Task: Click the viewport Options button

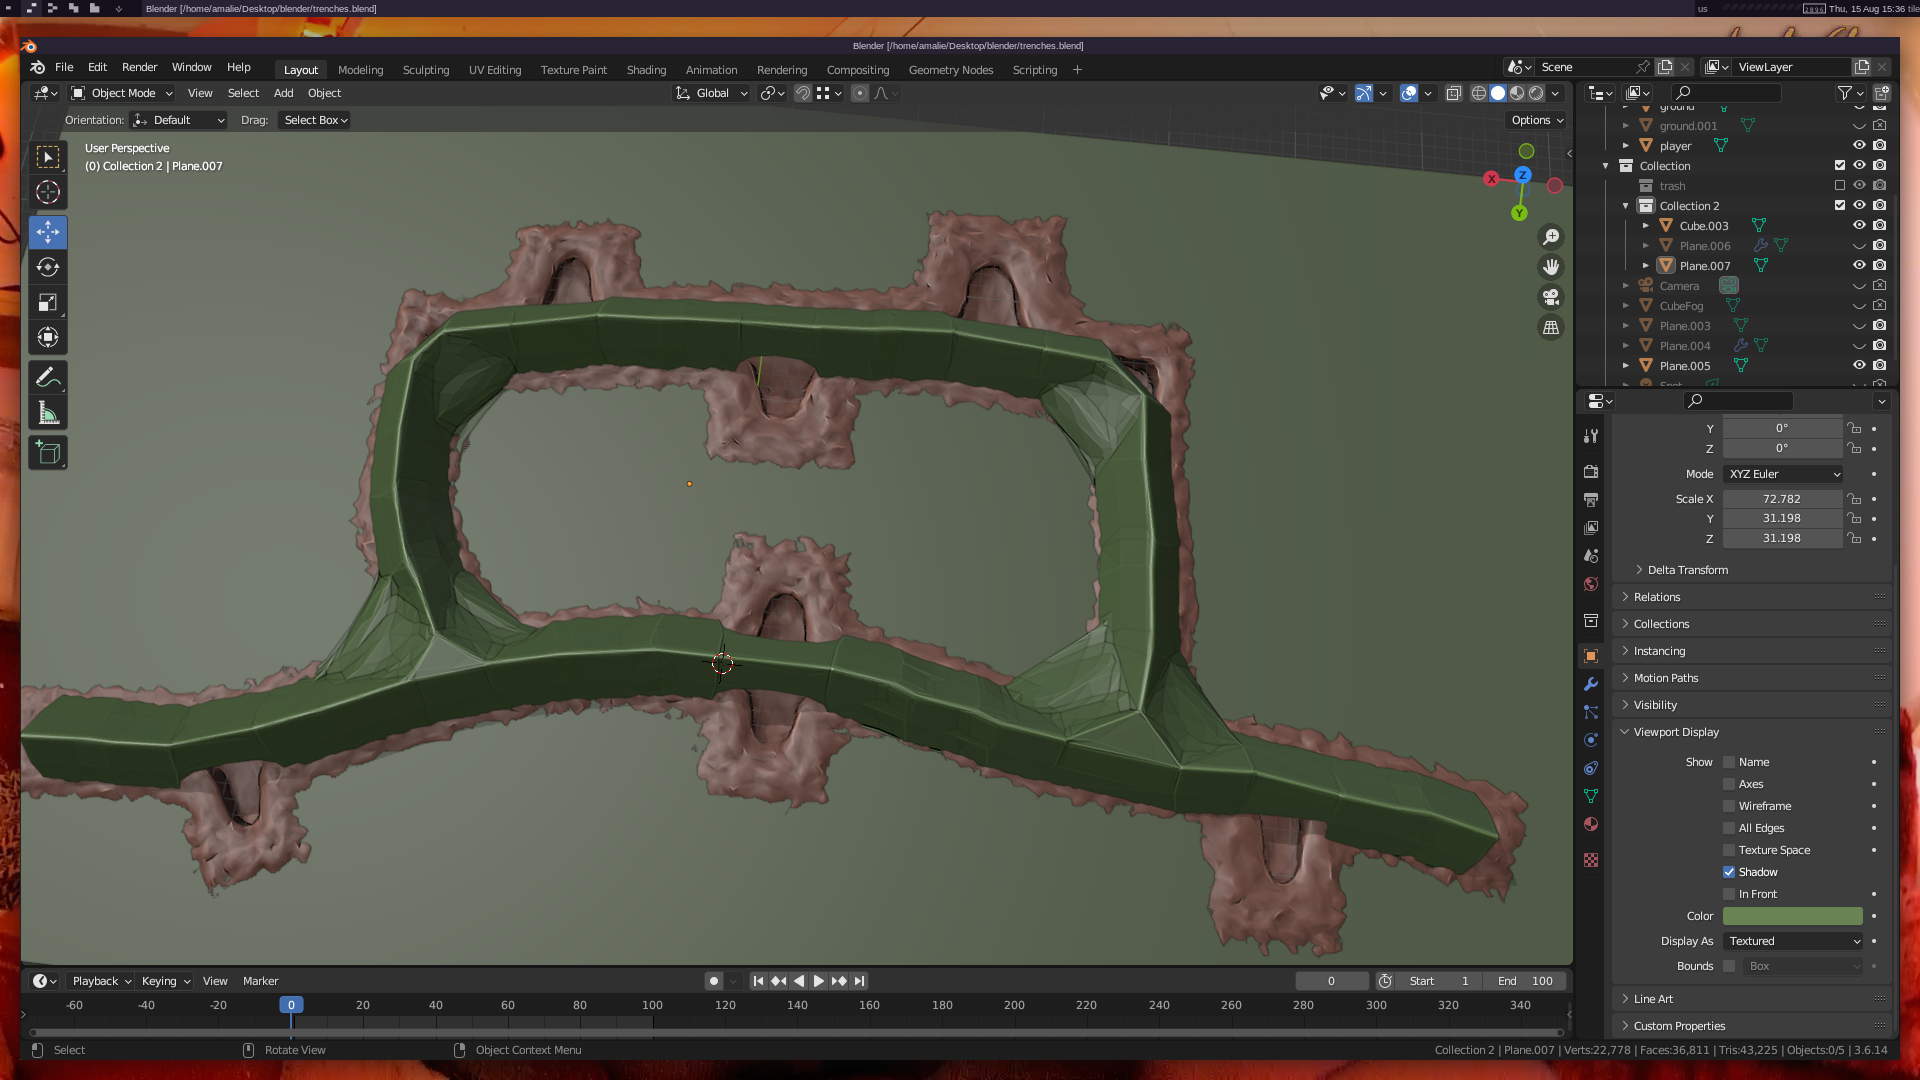Action: coord(1537,120)
